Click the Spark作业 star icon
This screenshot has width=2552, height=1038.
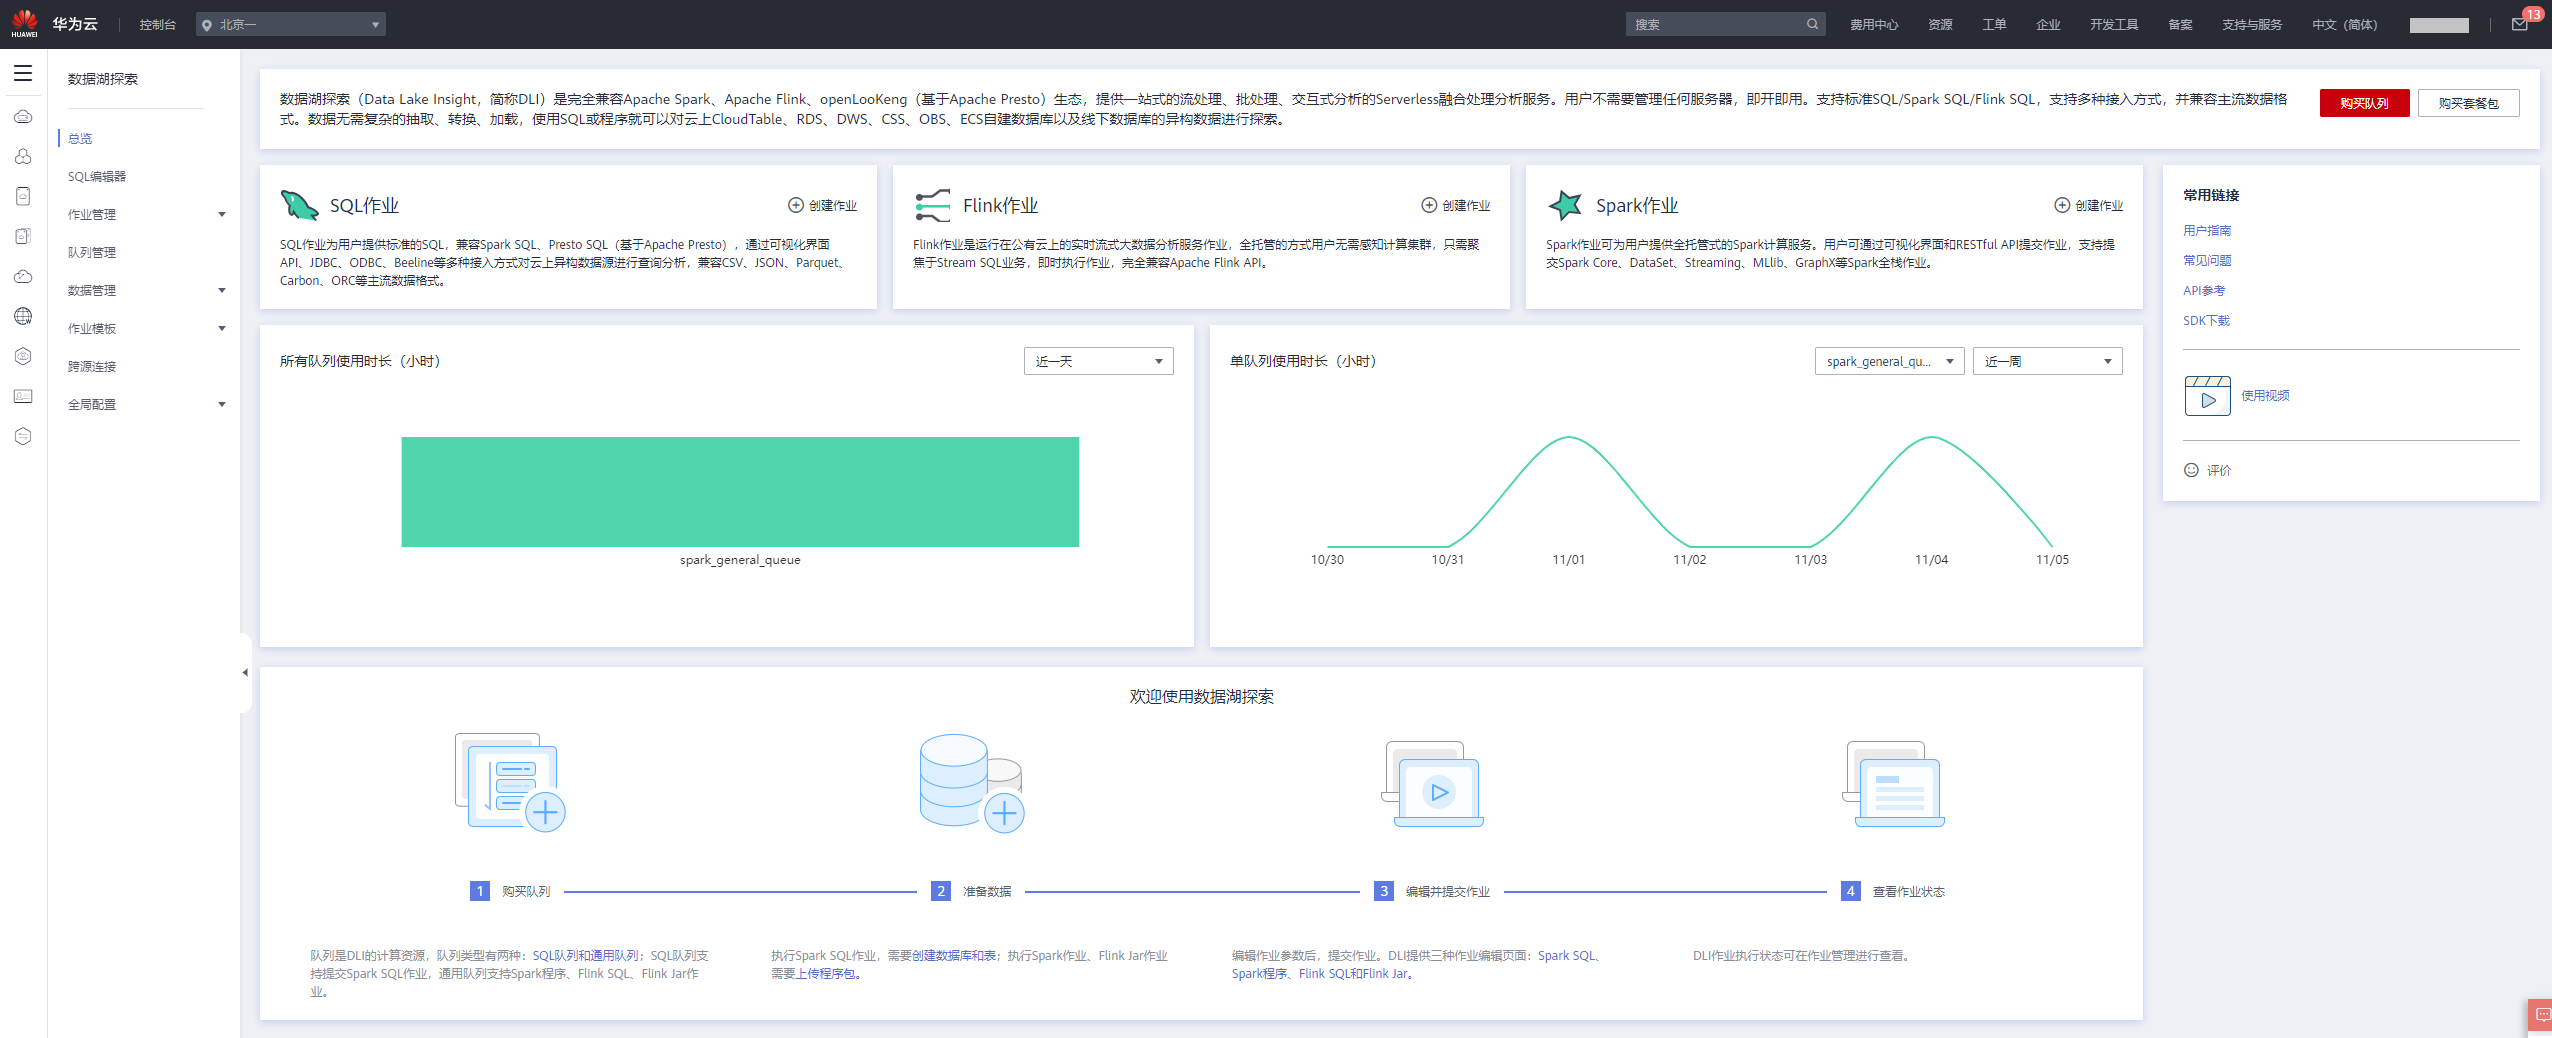(x=1565, y=205)
